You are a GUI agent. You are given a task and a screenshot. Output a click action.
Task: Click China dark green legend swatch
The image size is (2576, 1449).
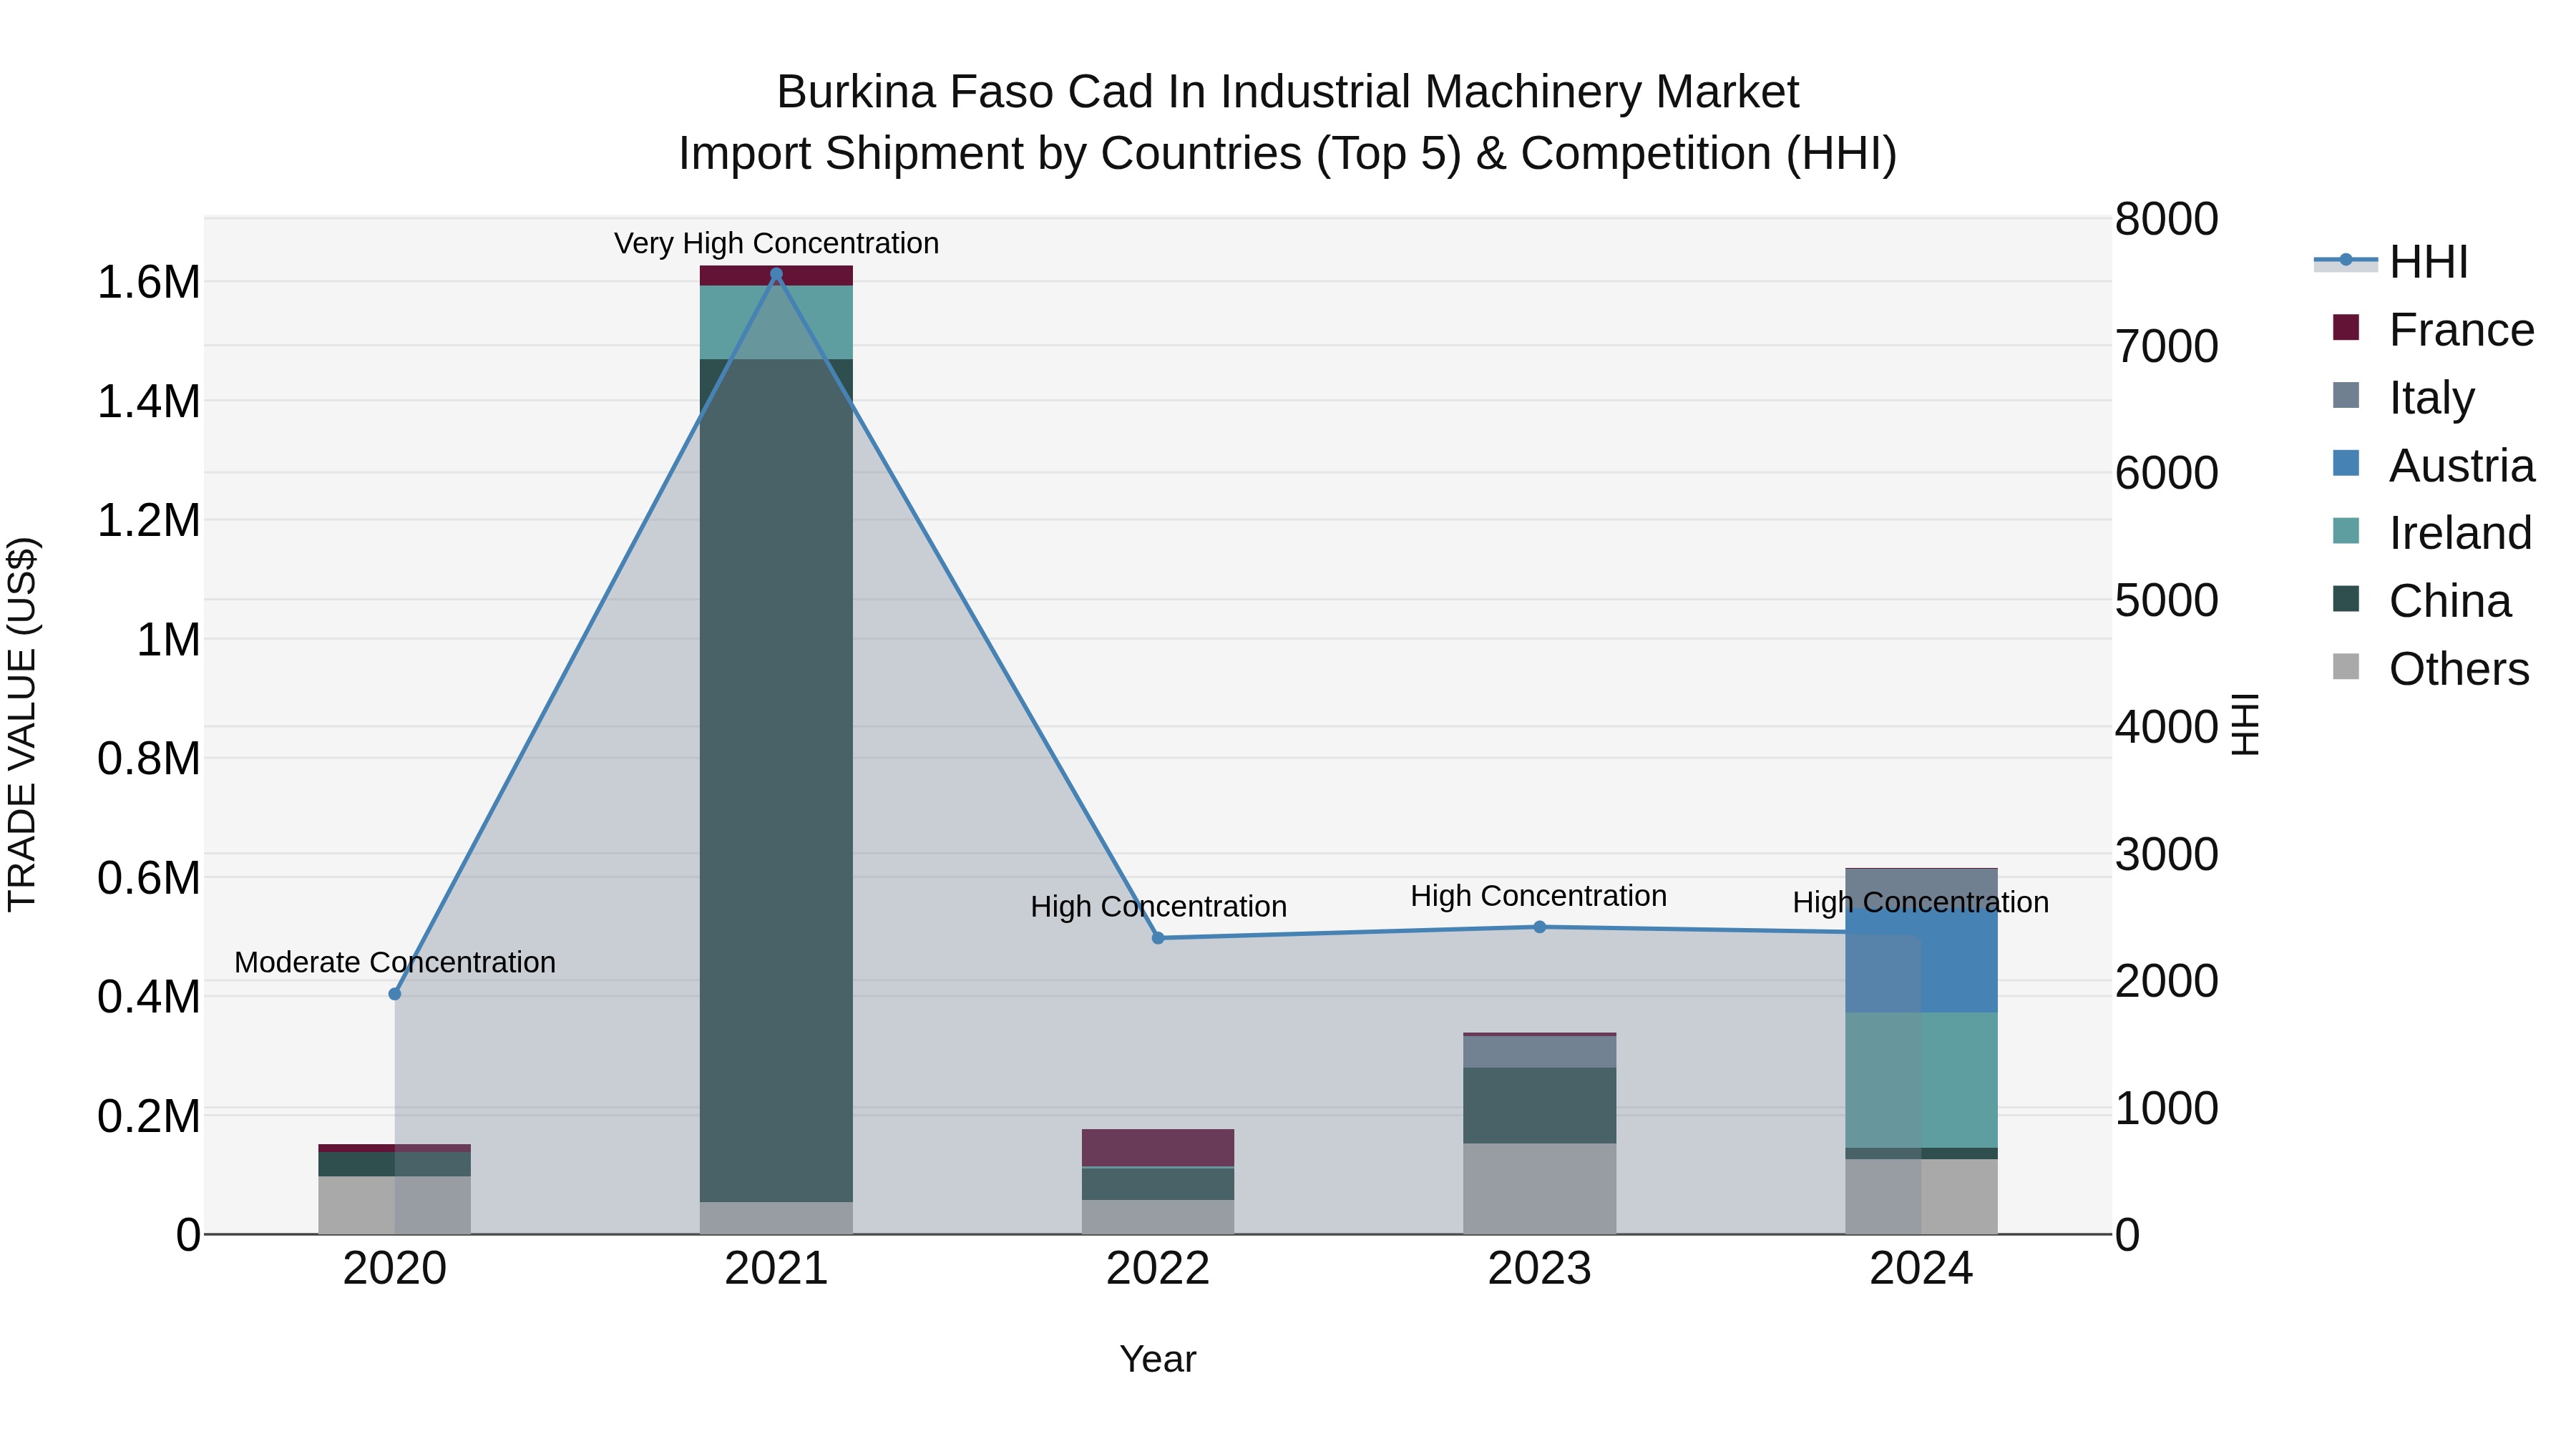pyautogui.click(x=2346, y=599)
